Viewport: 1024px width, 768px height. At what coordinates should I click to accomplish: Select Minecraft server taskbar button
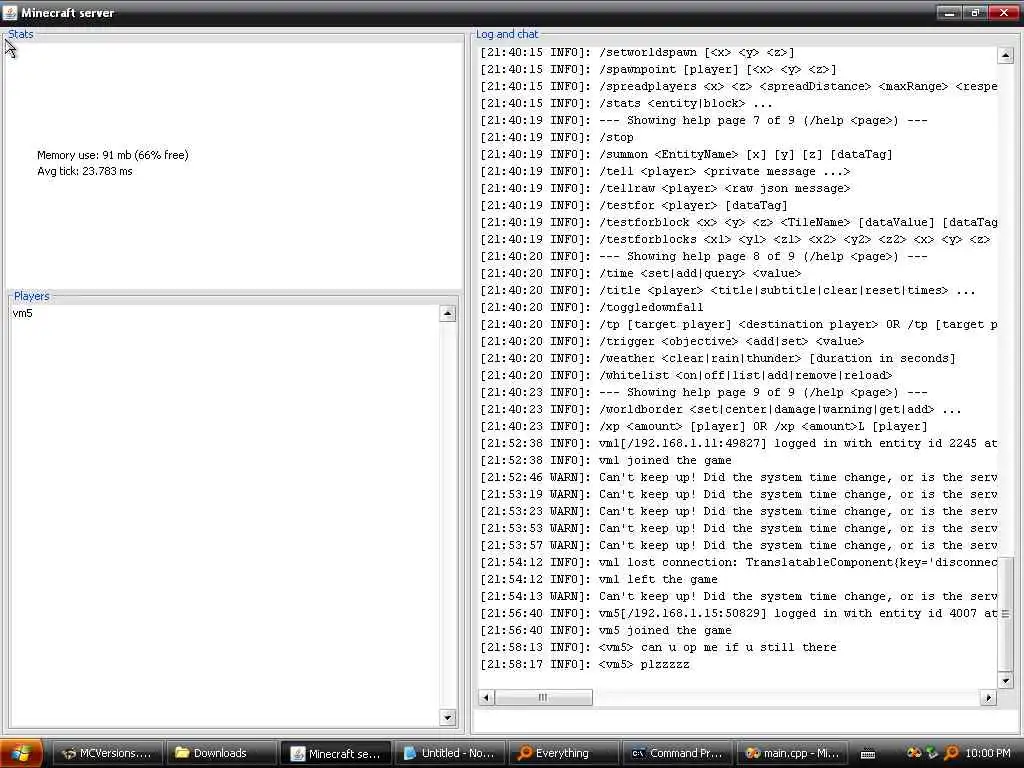tap(336, 753)
